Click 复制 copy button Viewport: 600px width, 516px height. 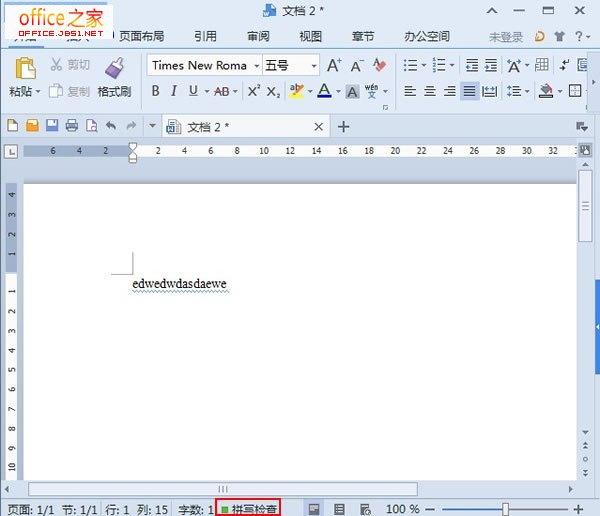click(69, 91)
